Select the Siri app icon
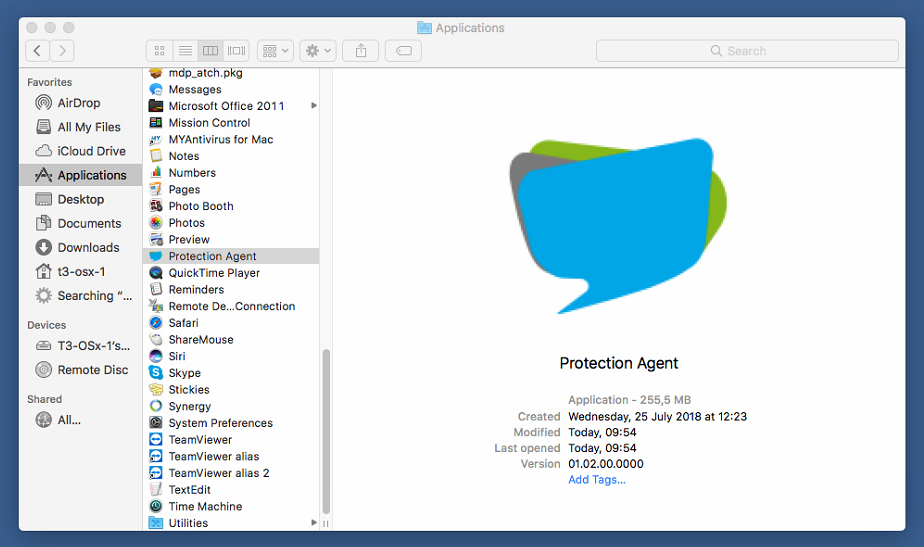Viewport: 924px width, 547px height. 156,357
